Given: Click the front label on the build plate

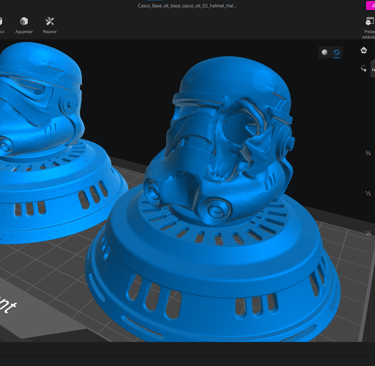Looking at the screenshot, I should (8, 306).
